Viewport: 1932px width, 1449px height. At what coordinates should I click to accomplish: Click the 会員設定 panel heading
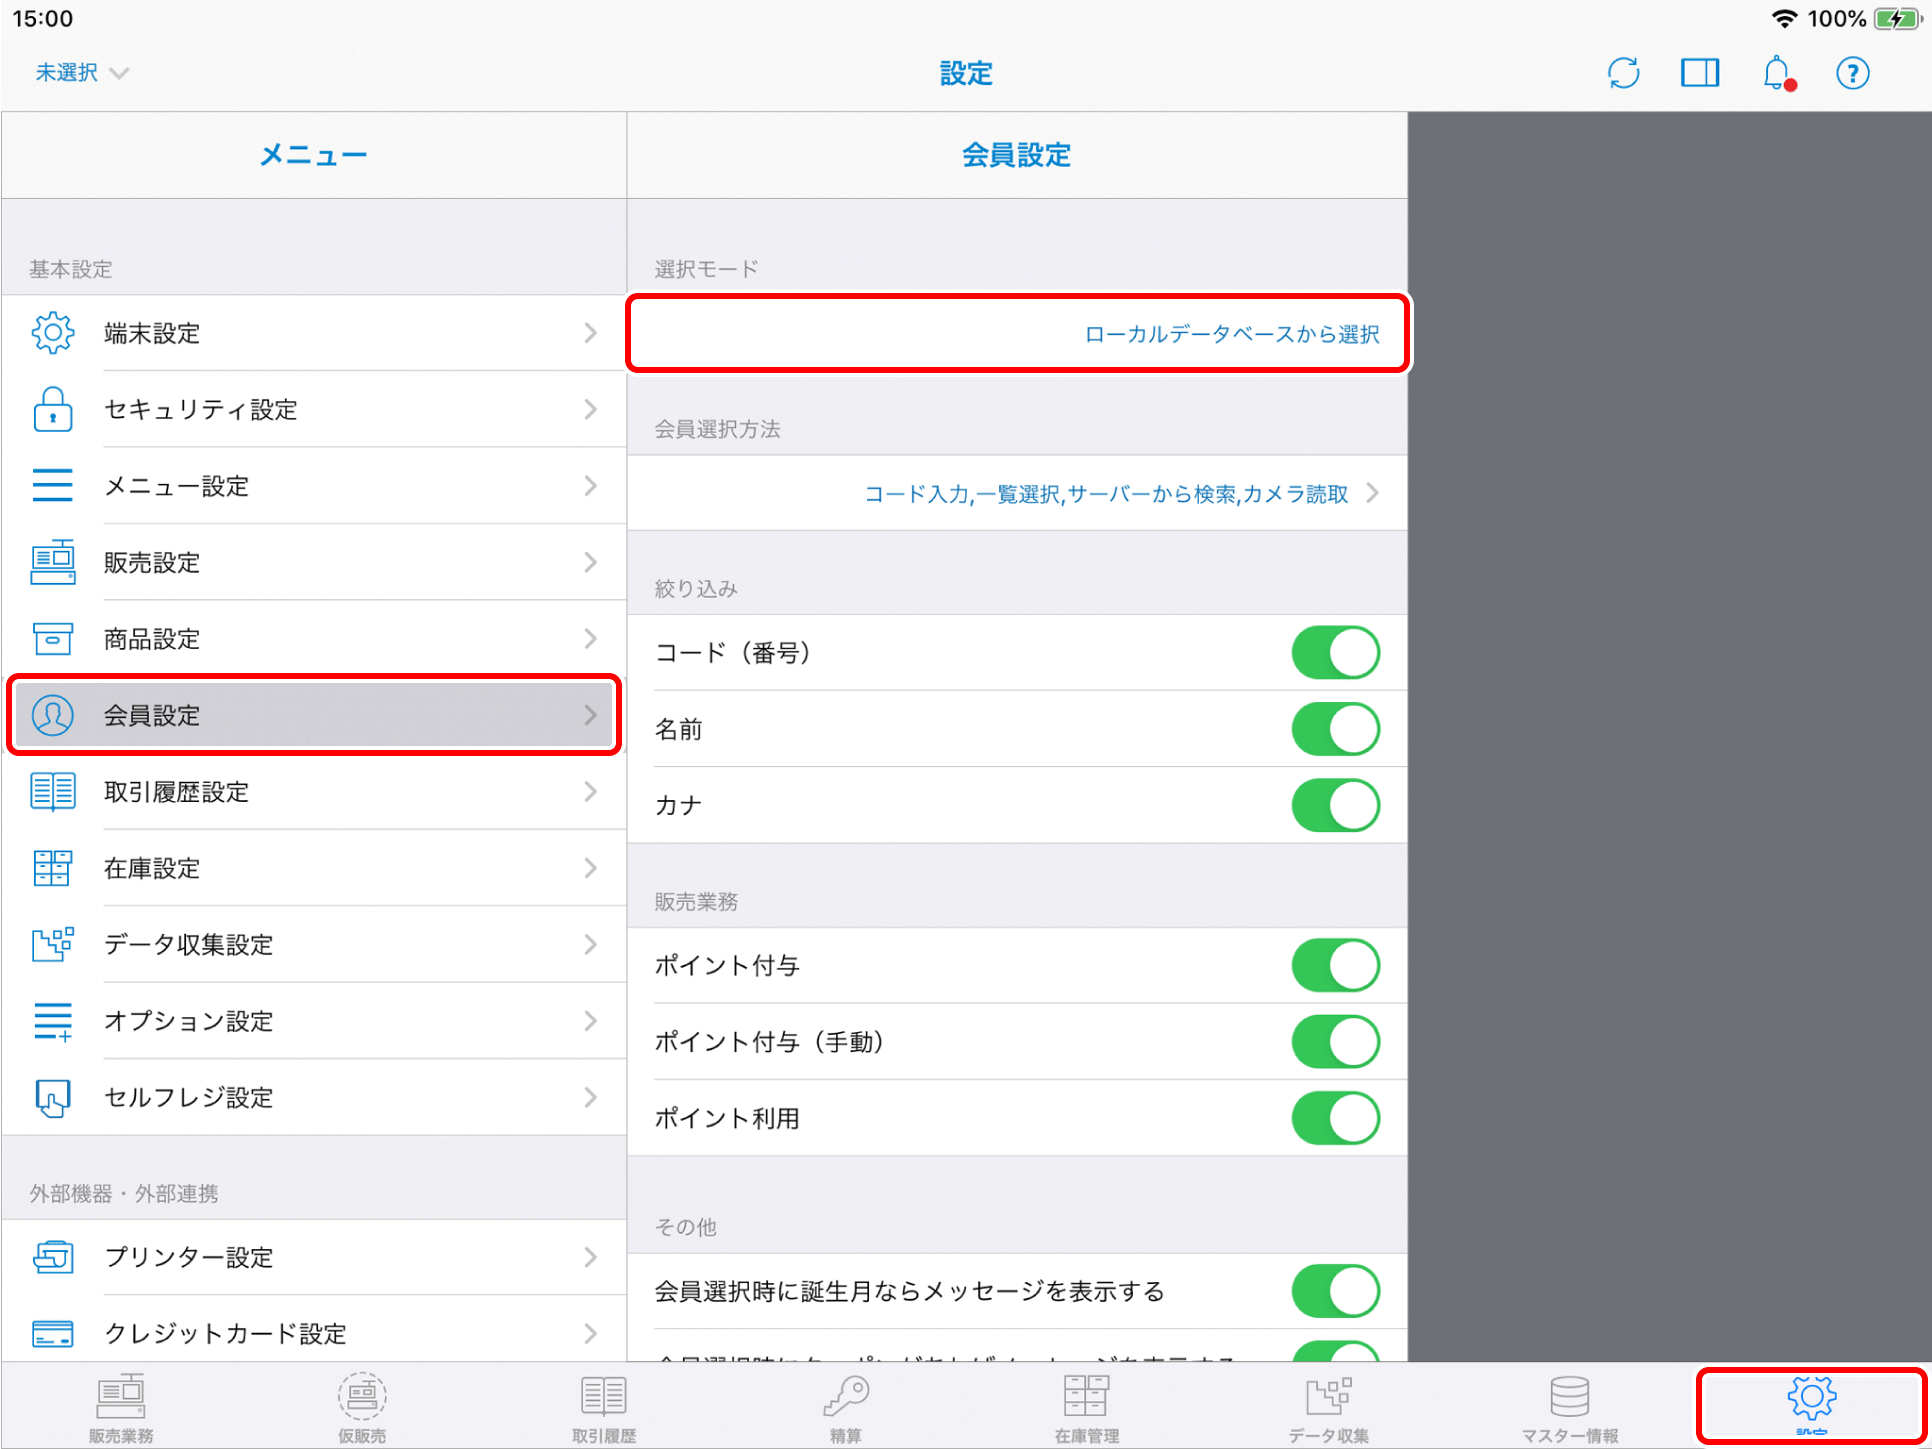(x=1017, y=155)
